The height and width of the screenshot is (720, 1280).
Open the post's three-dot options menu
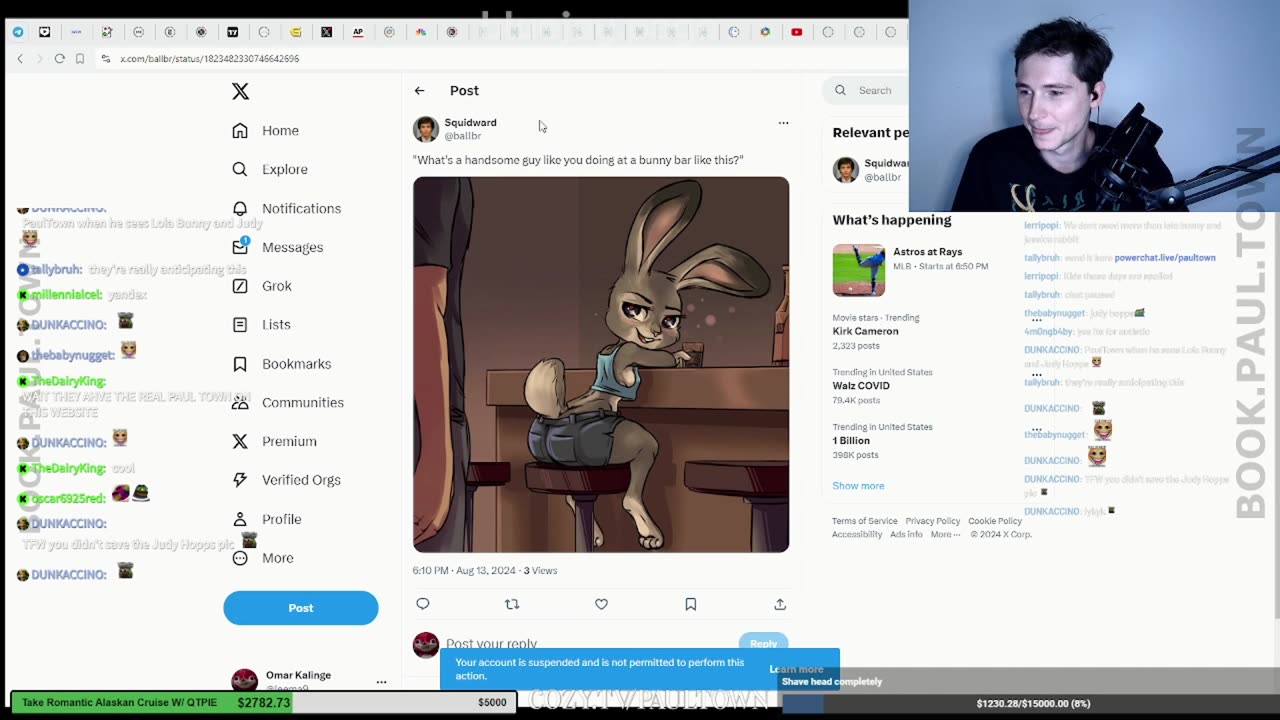point(783,123)
